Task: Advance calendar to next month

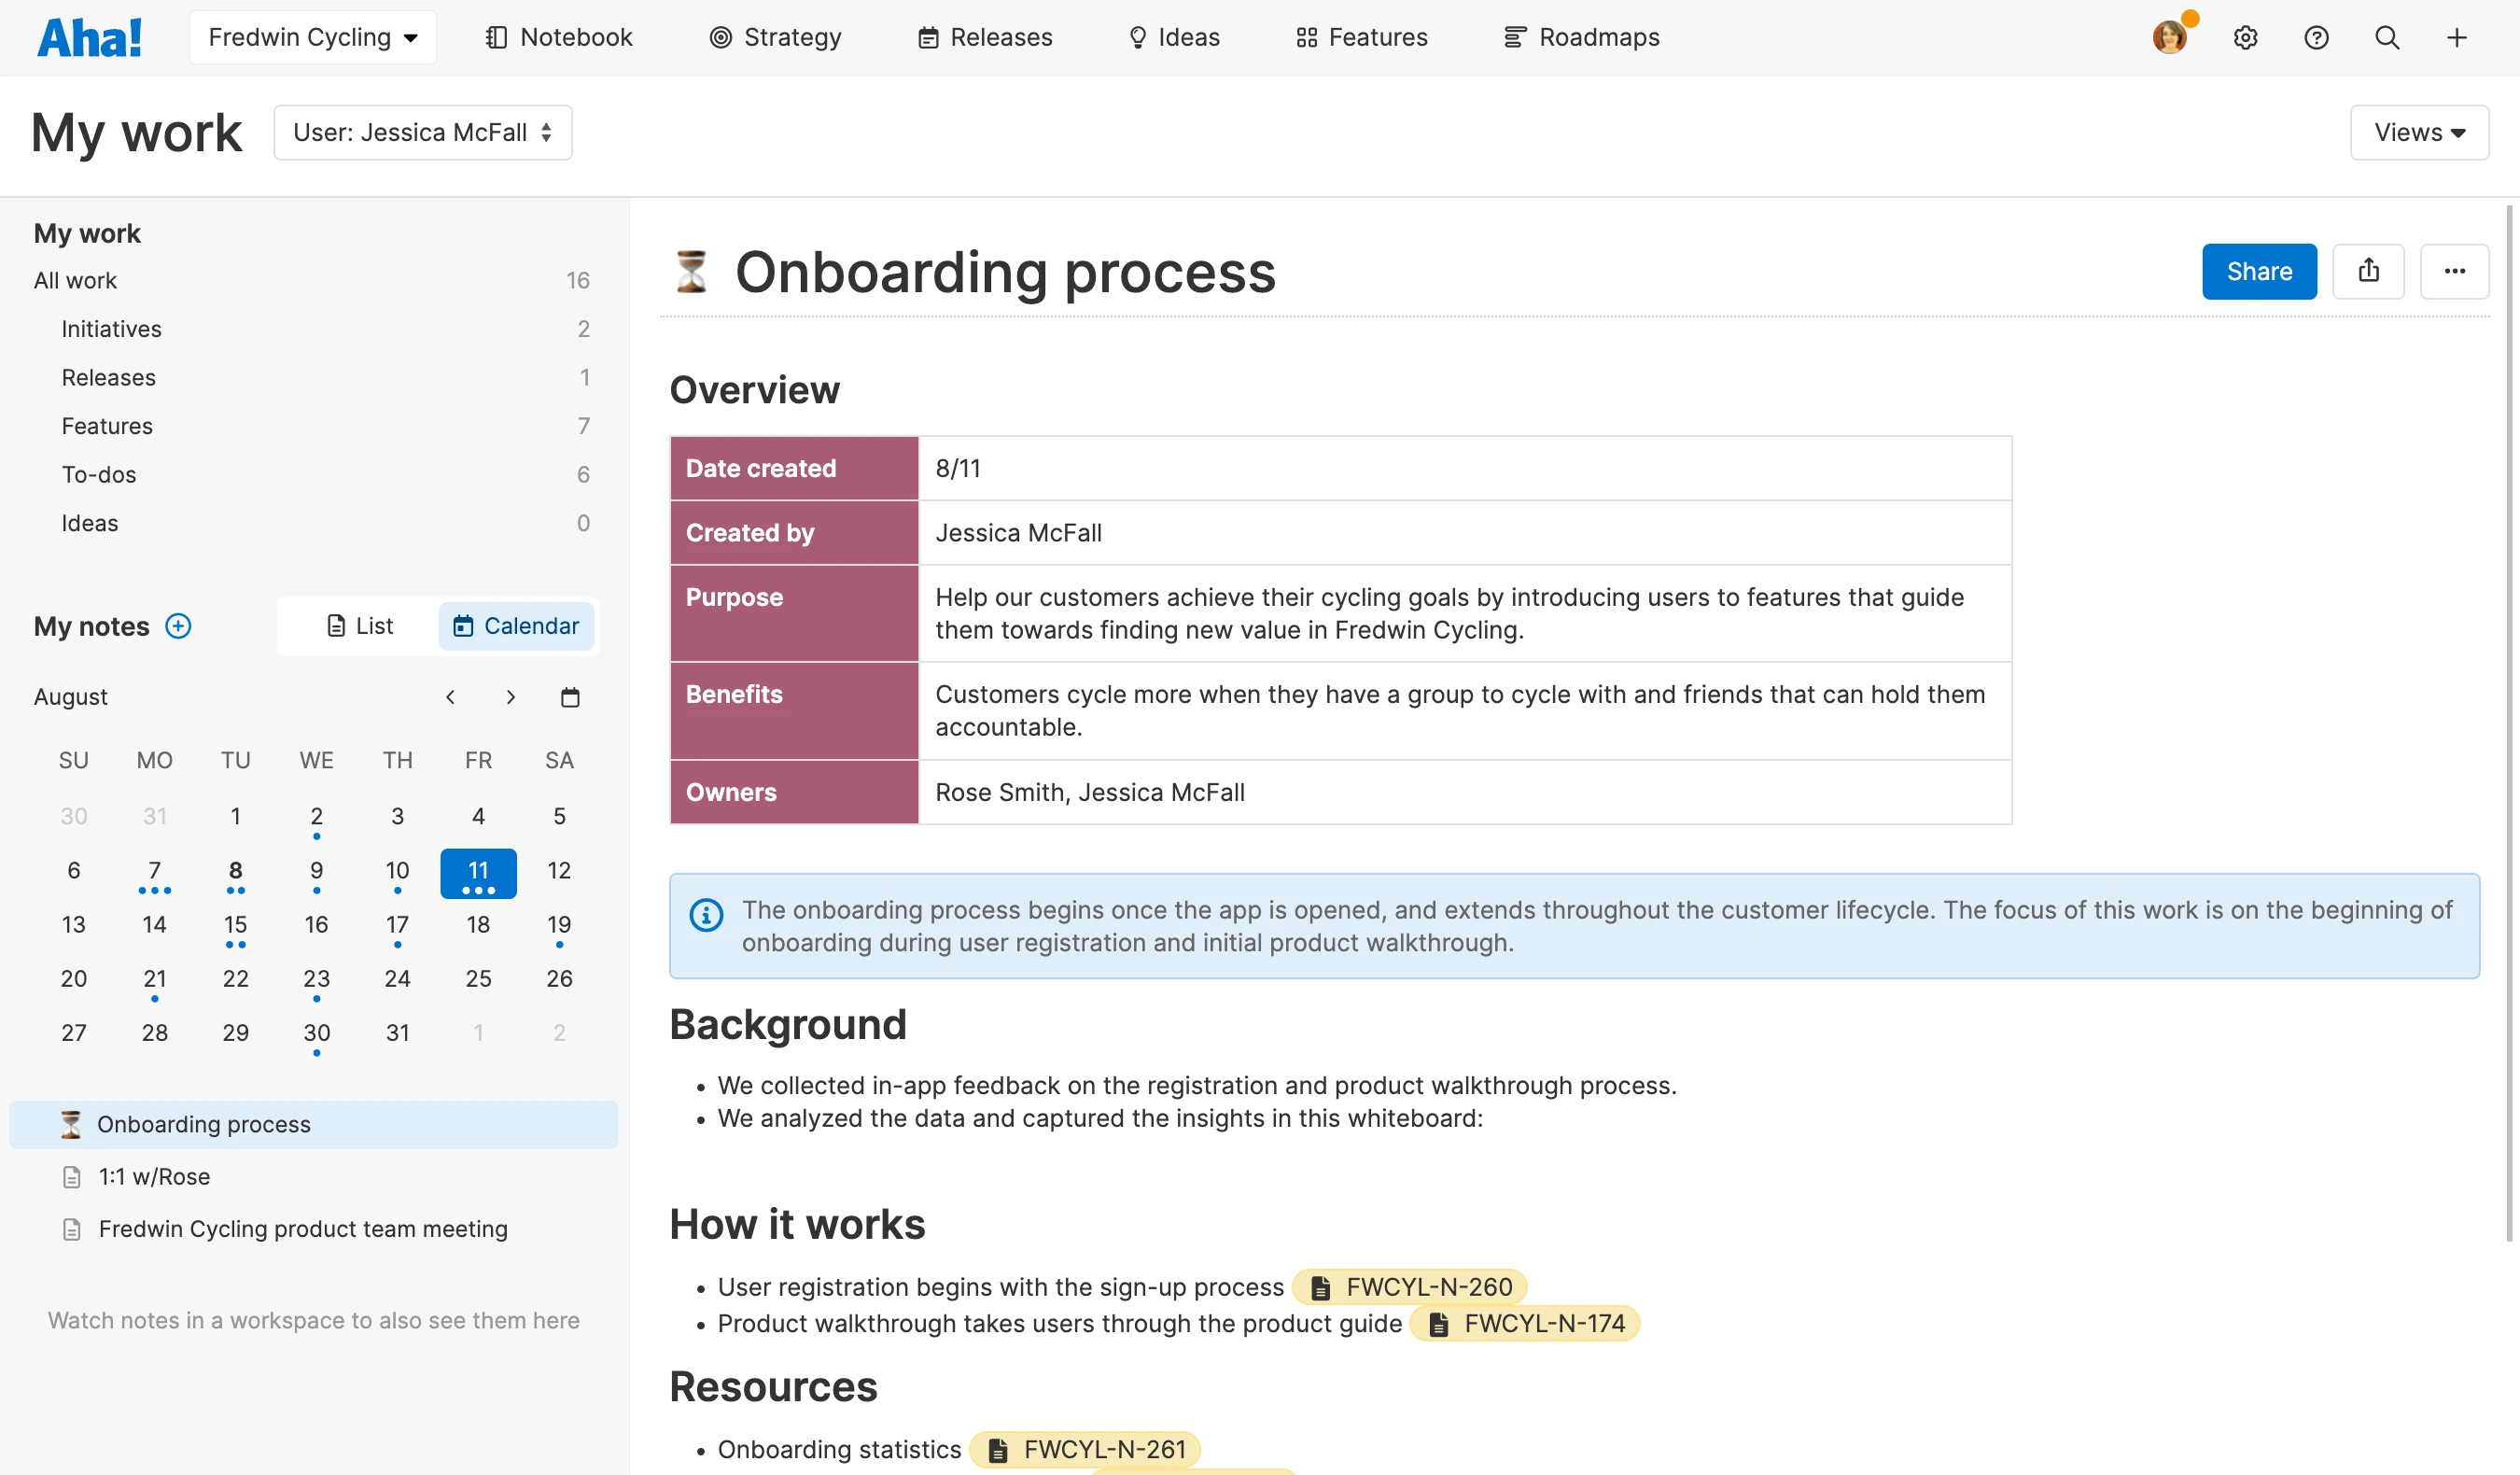Action: coord(510,697)
